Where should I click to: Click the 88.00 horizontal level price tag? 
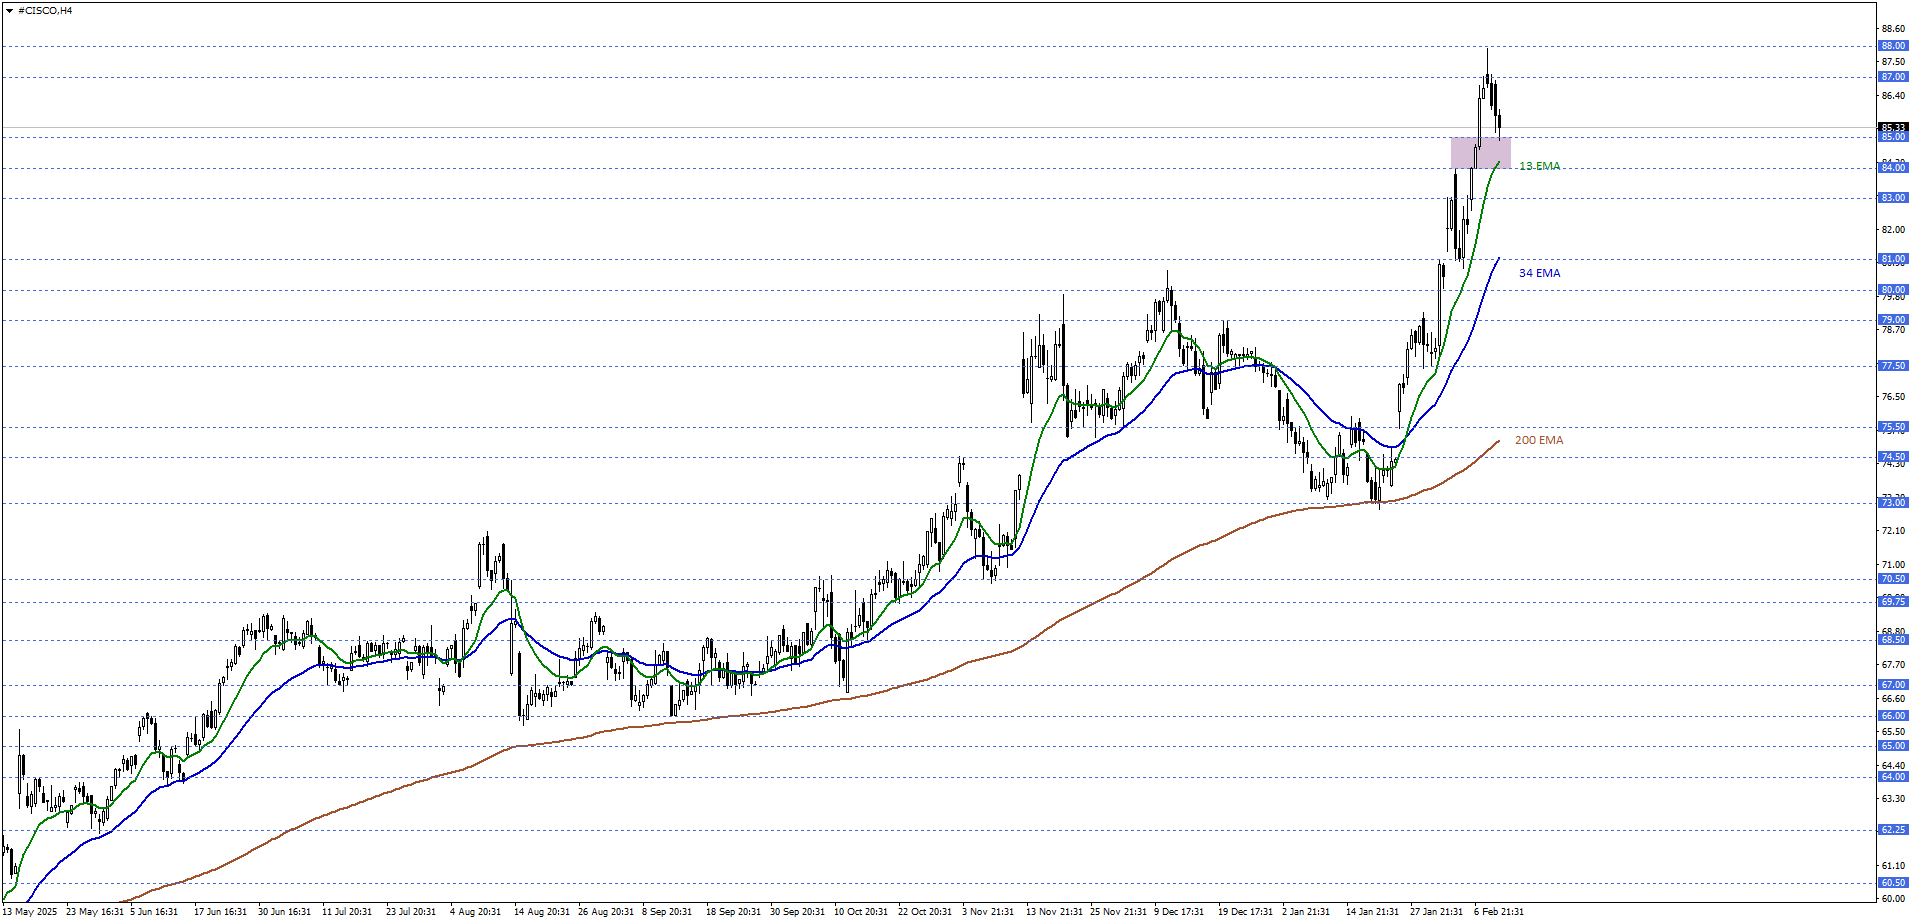point(1893,46)
